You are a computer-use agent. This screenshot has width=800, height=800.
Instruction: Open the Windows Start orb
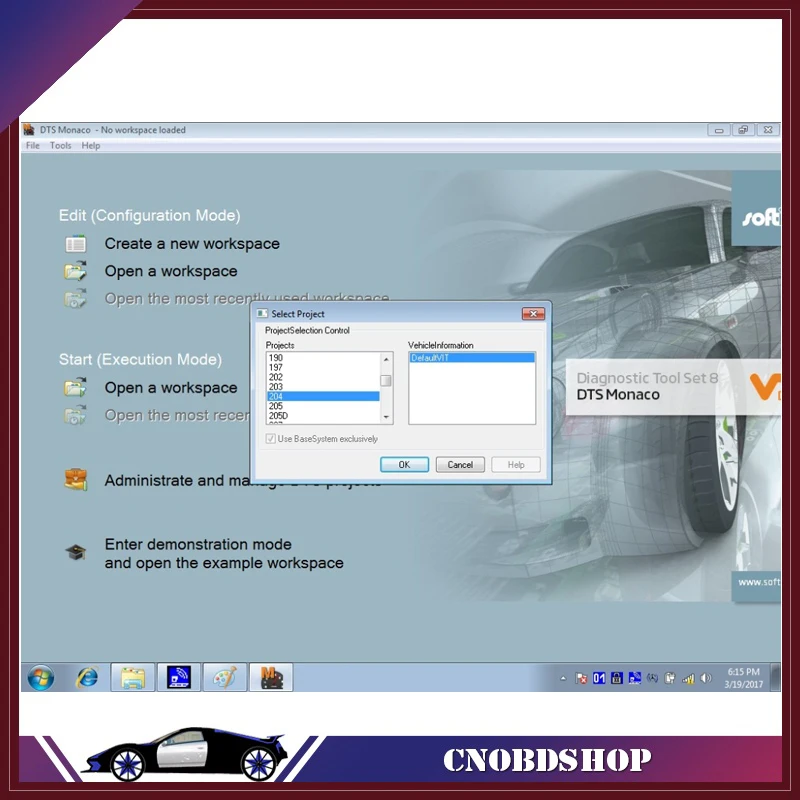(x=41, y=678)
